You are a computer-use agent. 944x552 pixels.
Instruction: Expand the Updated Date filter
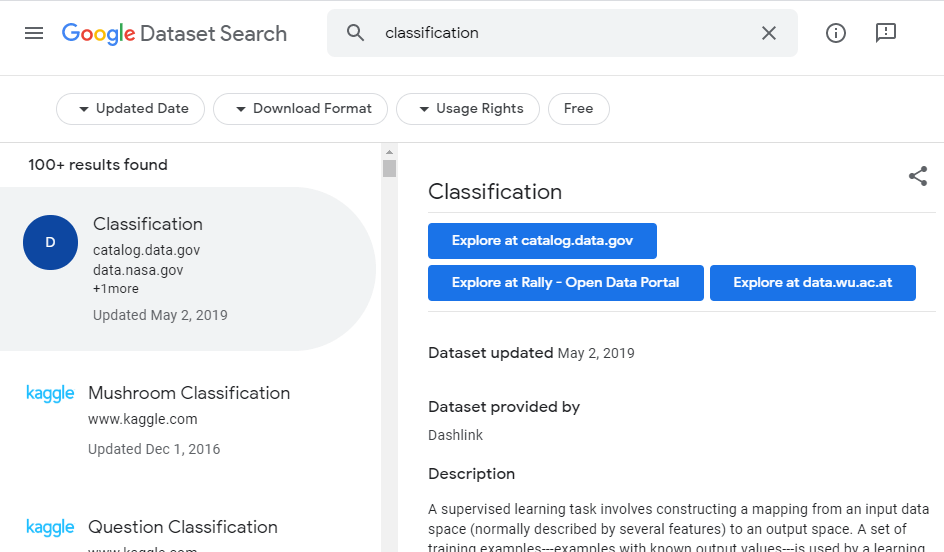[x=131, y=109]
